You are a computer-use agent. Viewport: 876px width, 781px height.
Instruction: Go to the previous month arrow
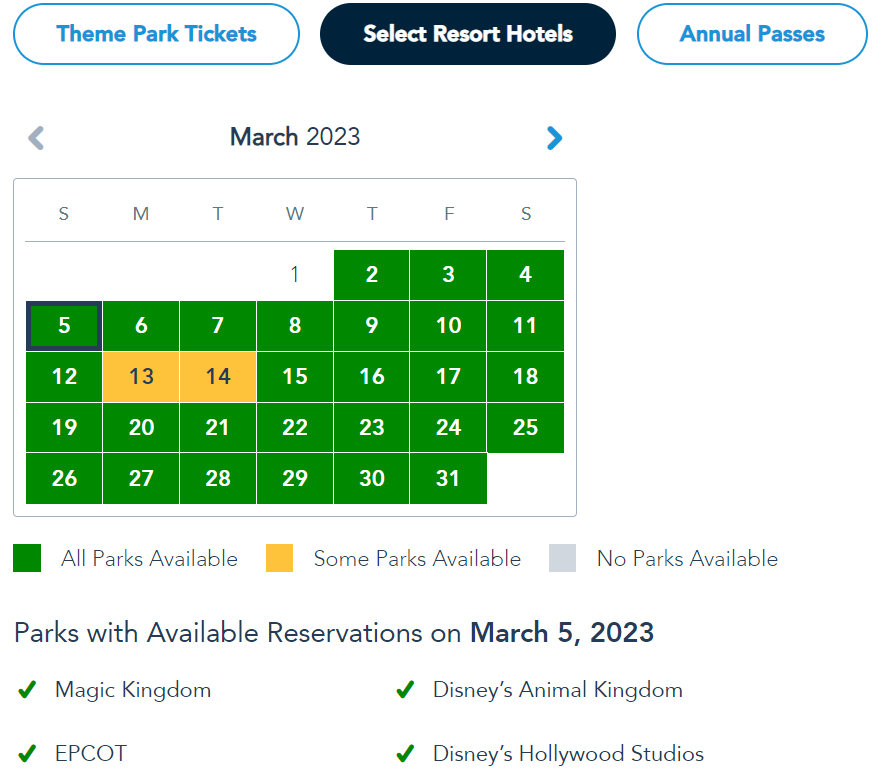pos(36,138)
